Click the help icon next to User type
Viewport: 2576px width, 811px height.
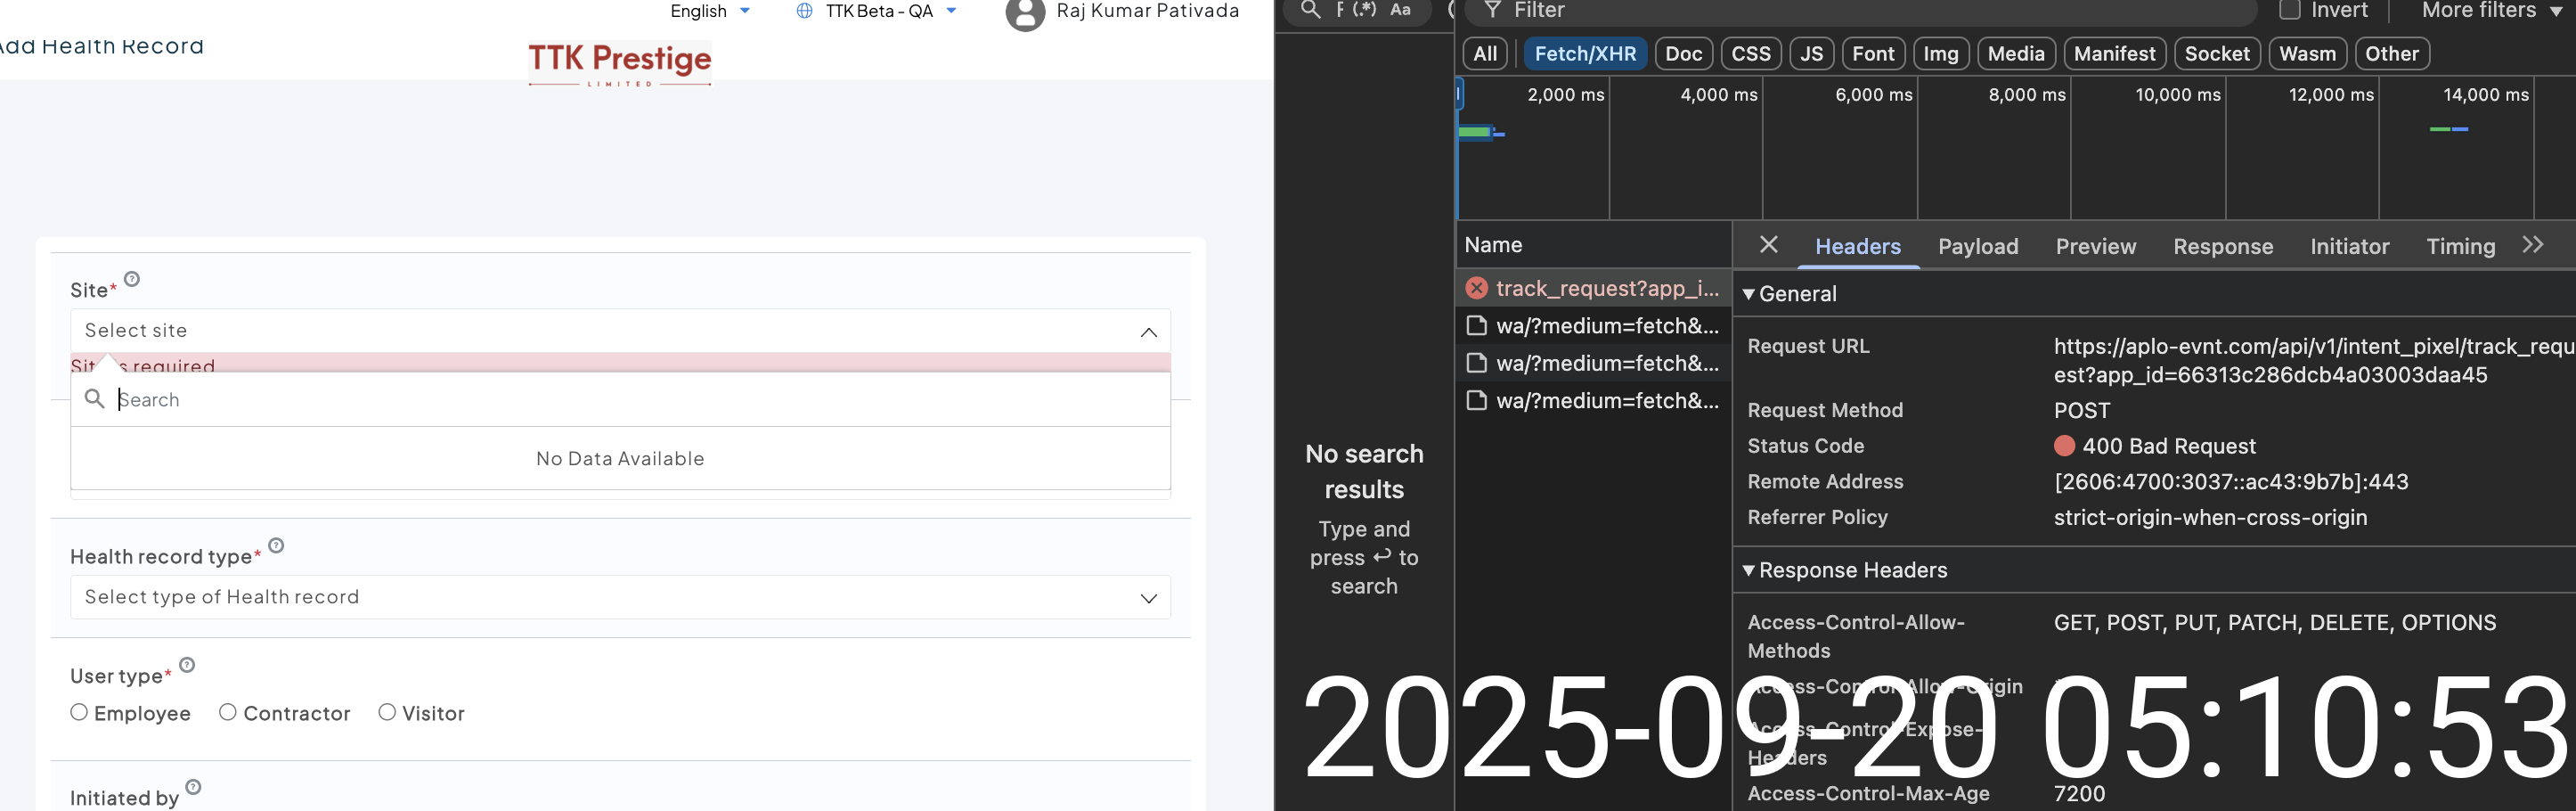pyautogui.click(x=187, y=665)
